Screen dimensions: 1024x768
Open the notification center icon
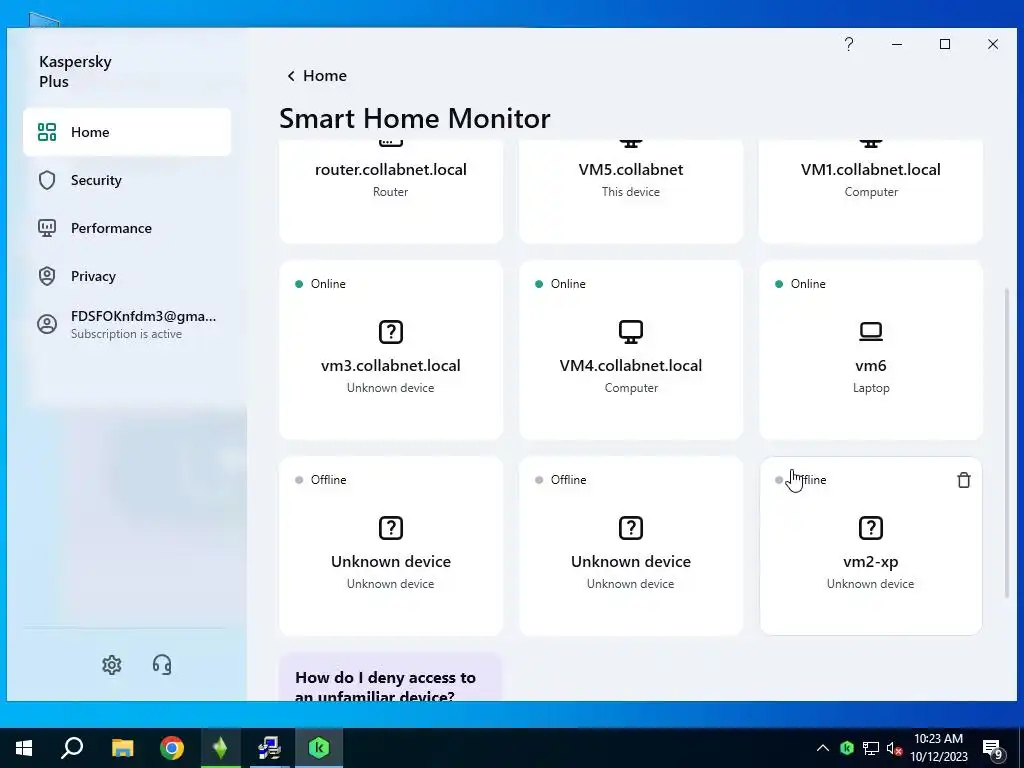pos(993,748)
